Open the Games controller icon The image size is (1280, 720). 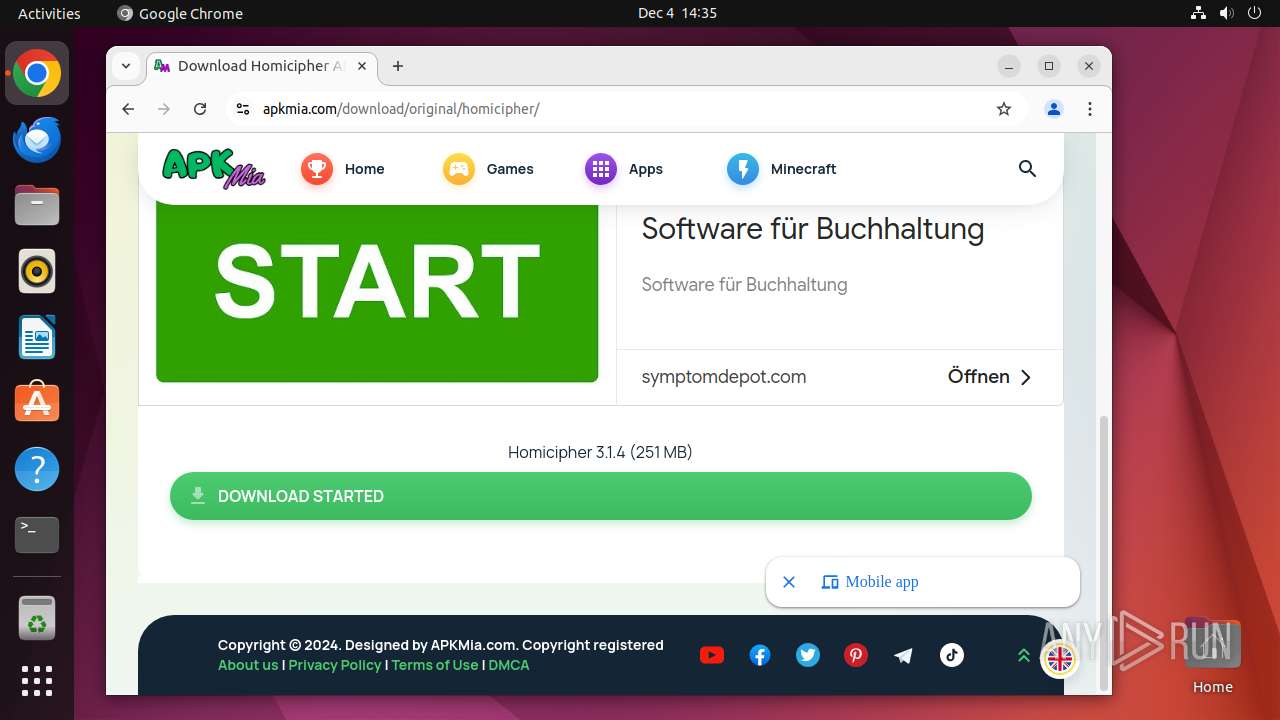click(459, 169)
